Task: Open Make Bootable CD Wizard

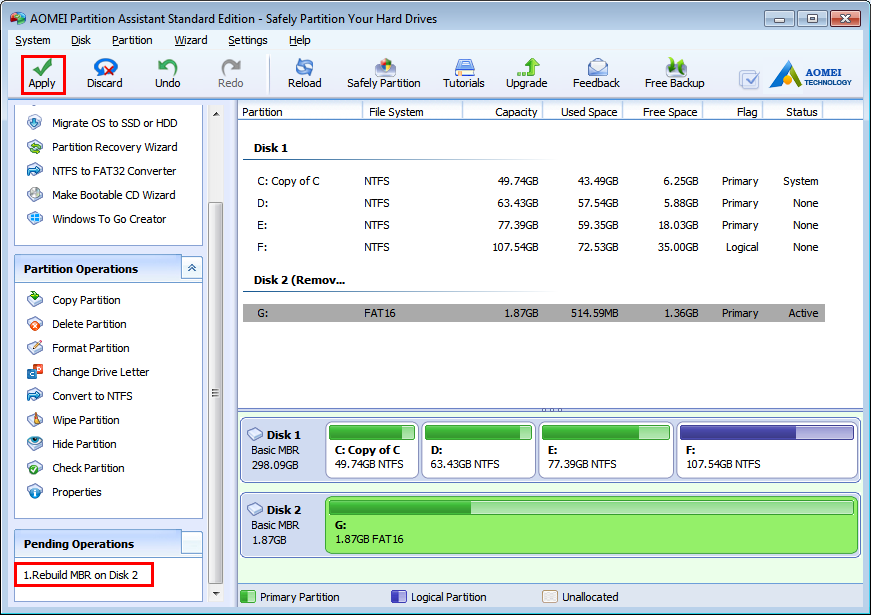Action: (x=102, y=195)
